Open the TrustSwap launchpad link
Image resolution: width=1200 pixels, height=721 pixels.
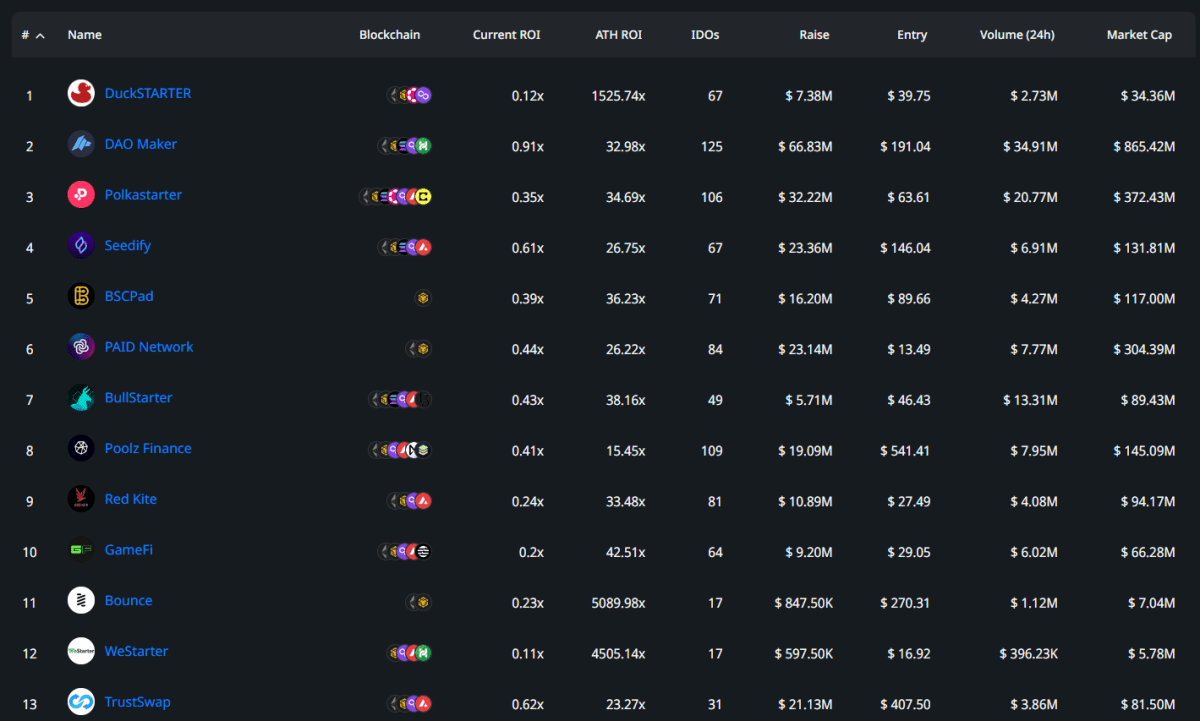[137, 702]
